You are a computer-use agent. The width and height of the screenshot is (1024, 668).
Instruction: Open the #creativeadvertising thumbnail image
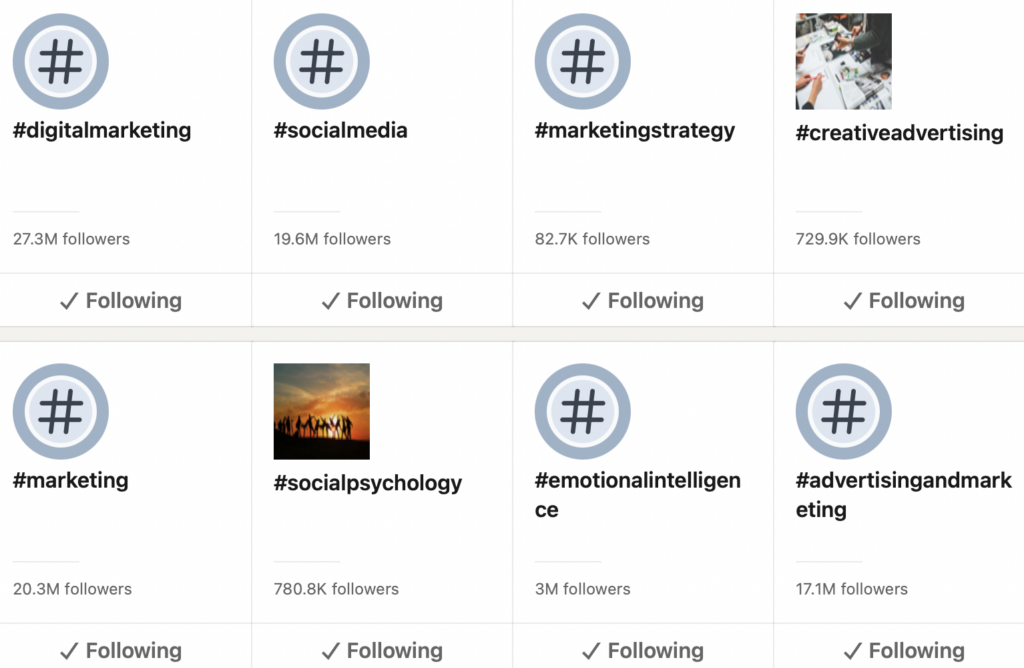point(843,62)
